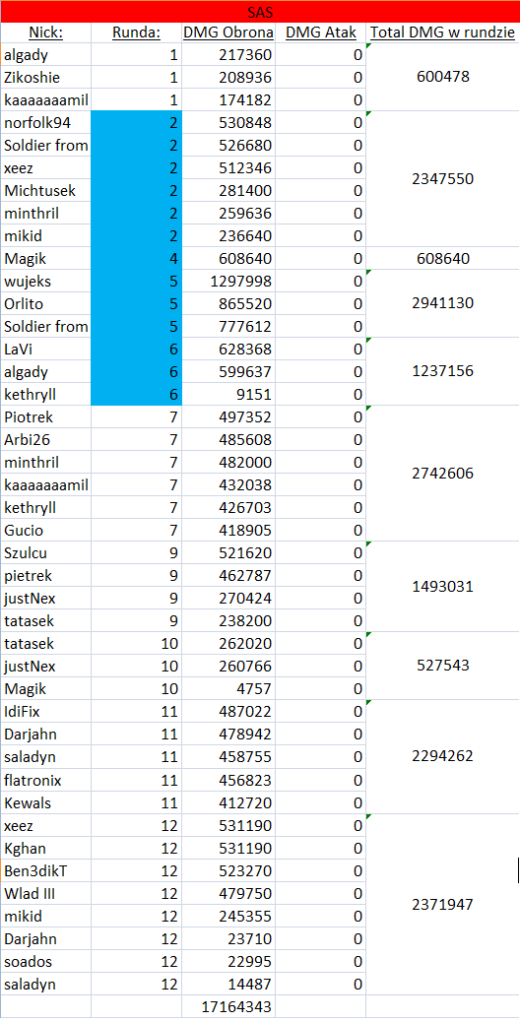
Task: Click the DMG Obrona header cell
Action: coord(228,33)
